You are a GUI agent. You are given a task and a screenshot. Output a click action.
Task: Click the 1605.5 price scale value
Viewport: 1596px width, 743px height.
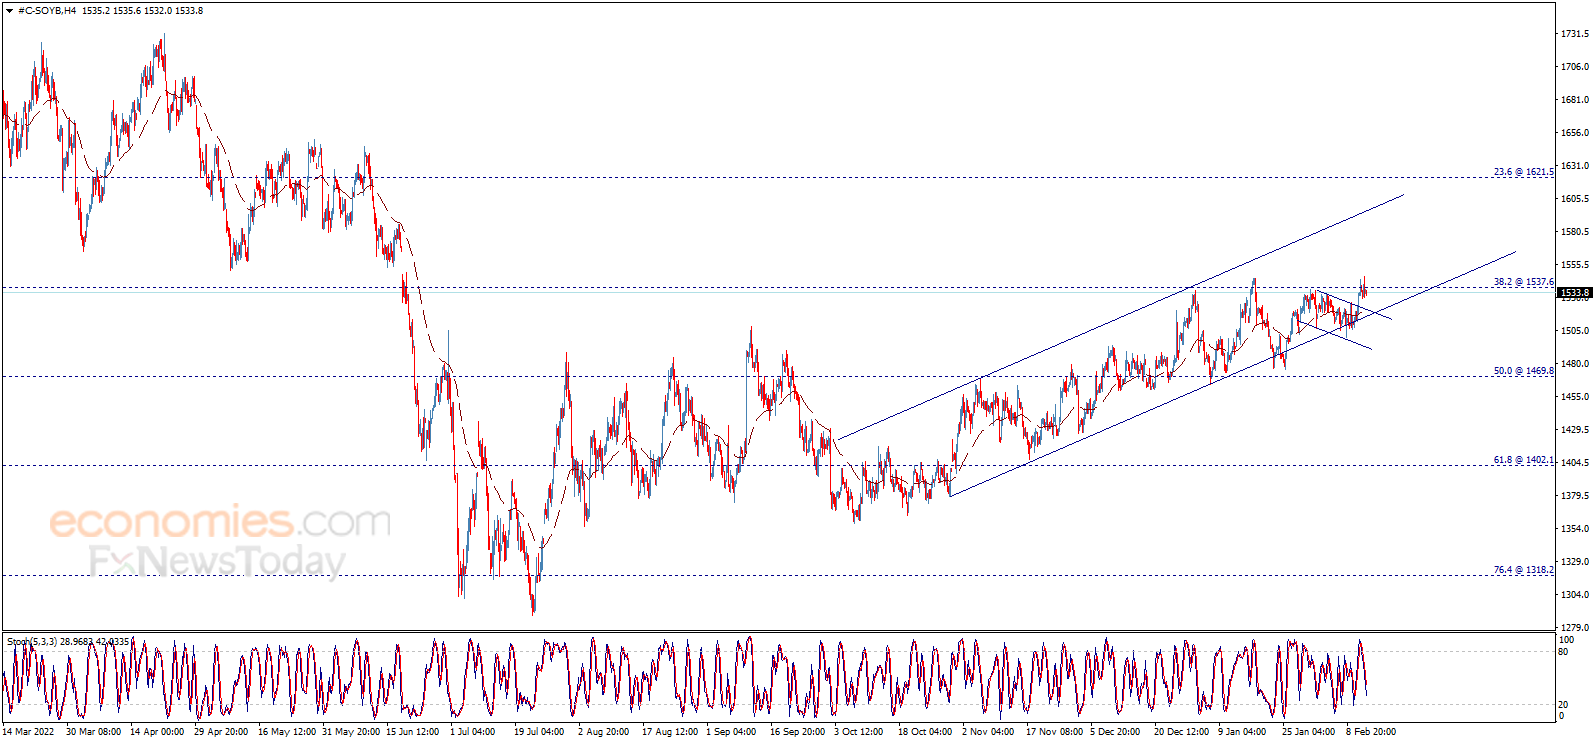(x=1575, y=199)
